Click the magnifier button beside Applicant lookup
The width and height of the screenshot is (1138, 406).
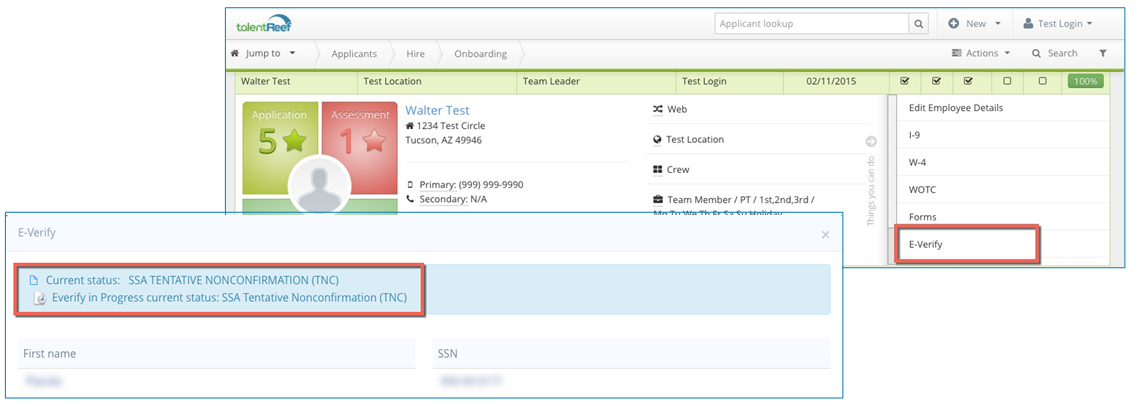918,24
